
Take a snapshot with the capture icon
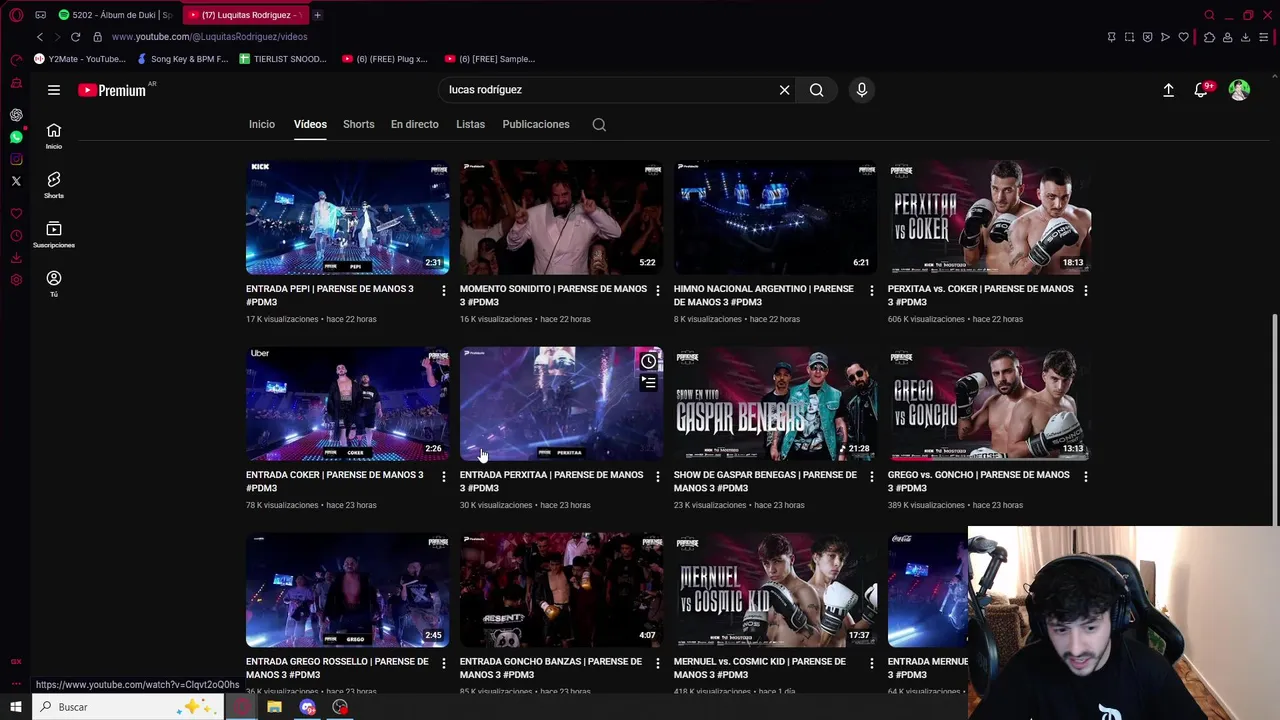point(1129,37)
